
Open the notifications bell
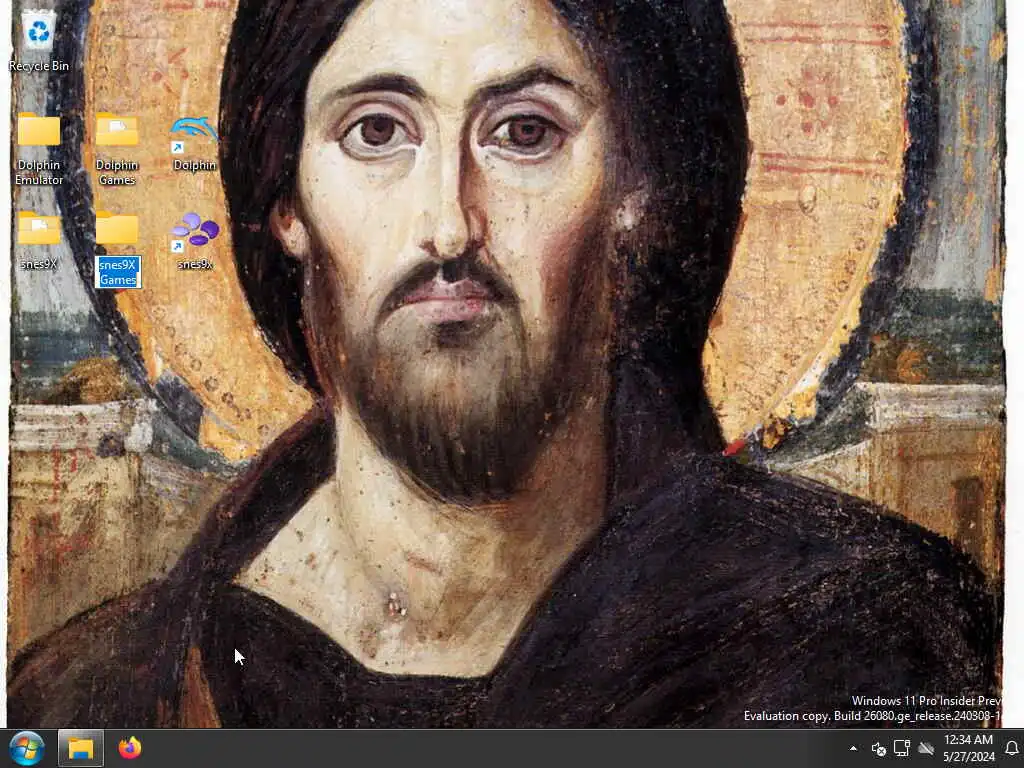(1012, 748)
